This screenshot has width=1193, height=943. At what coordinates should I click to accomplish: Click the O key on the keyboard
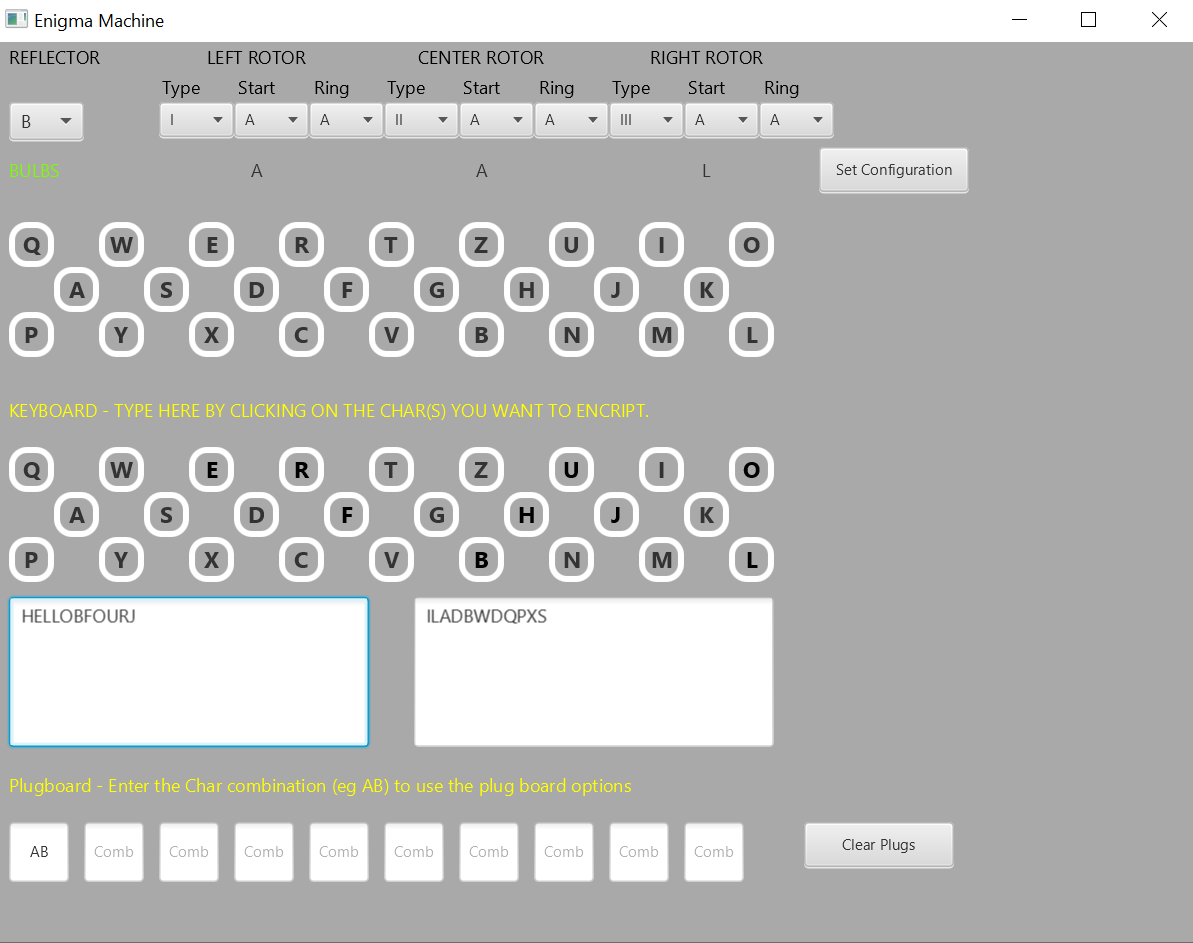[751, 470]
